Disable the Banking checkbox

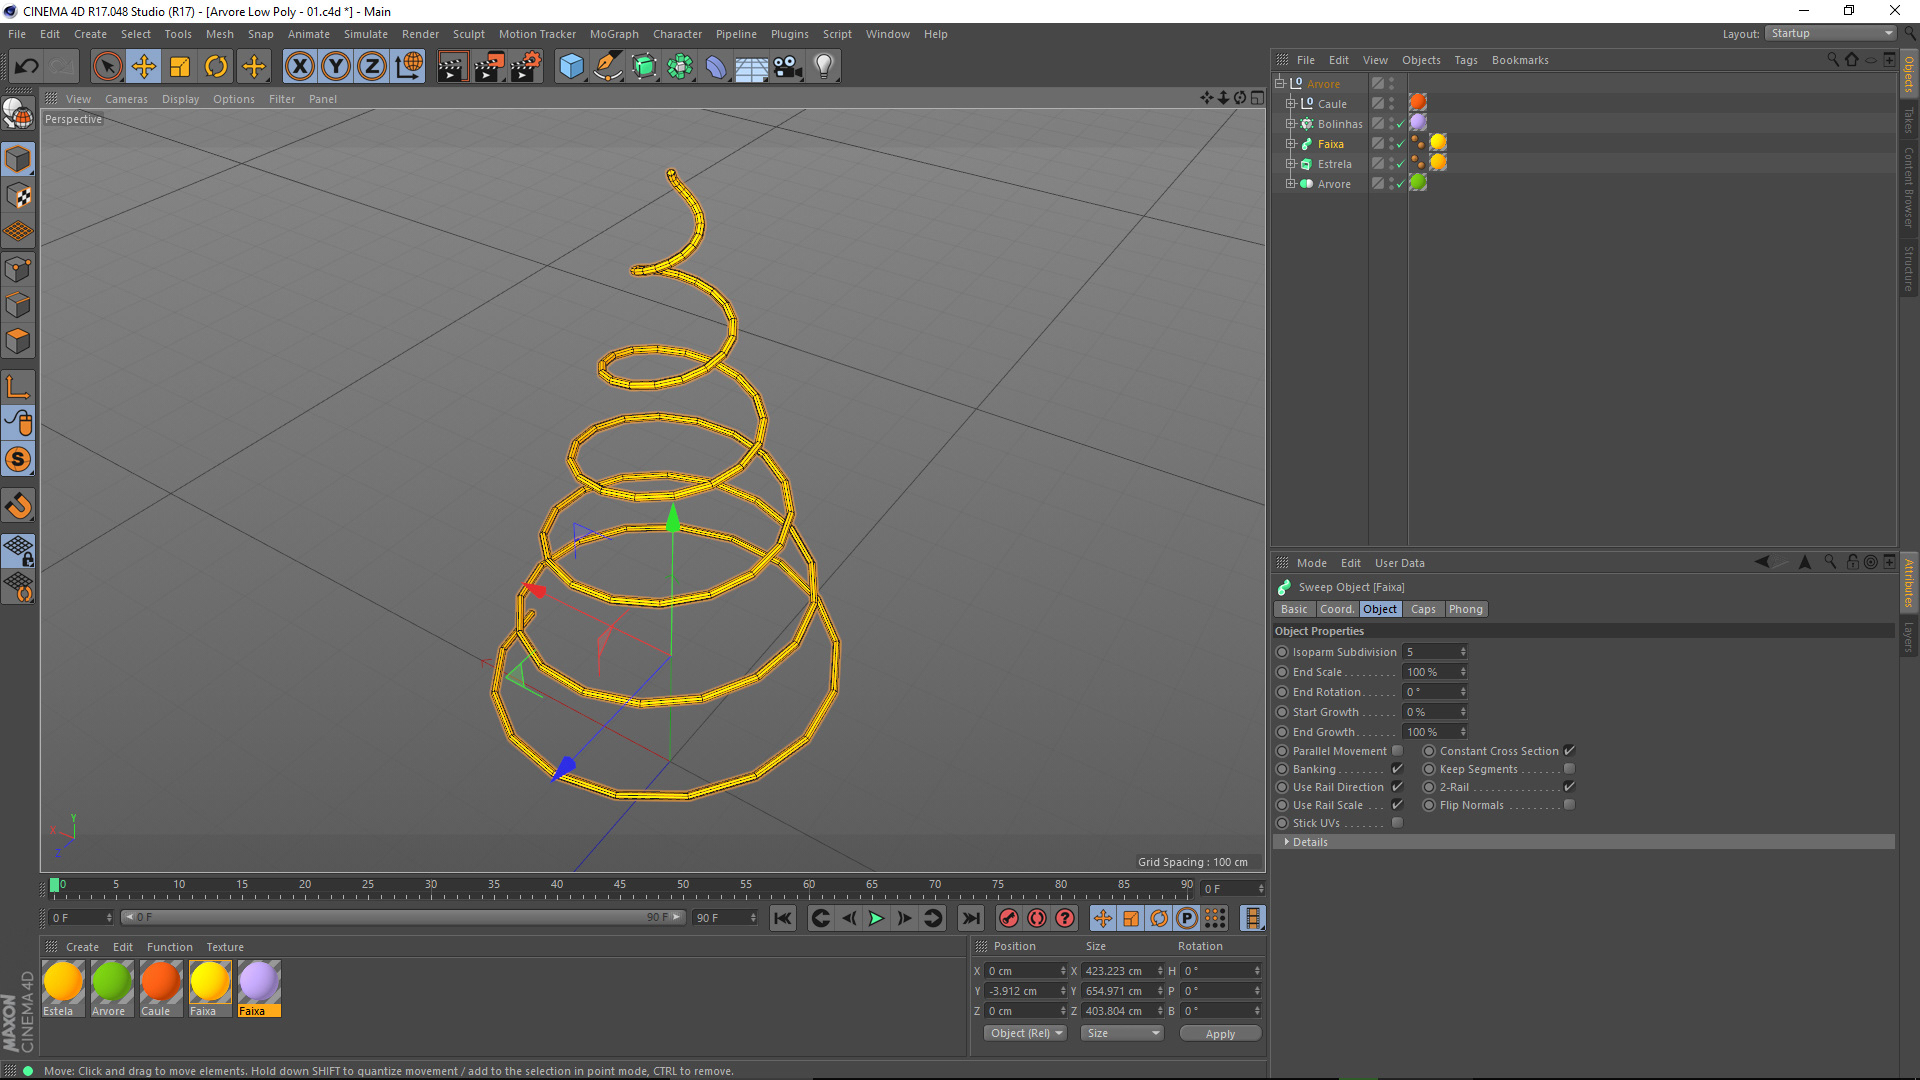tap(1397, 769)
